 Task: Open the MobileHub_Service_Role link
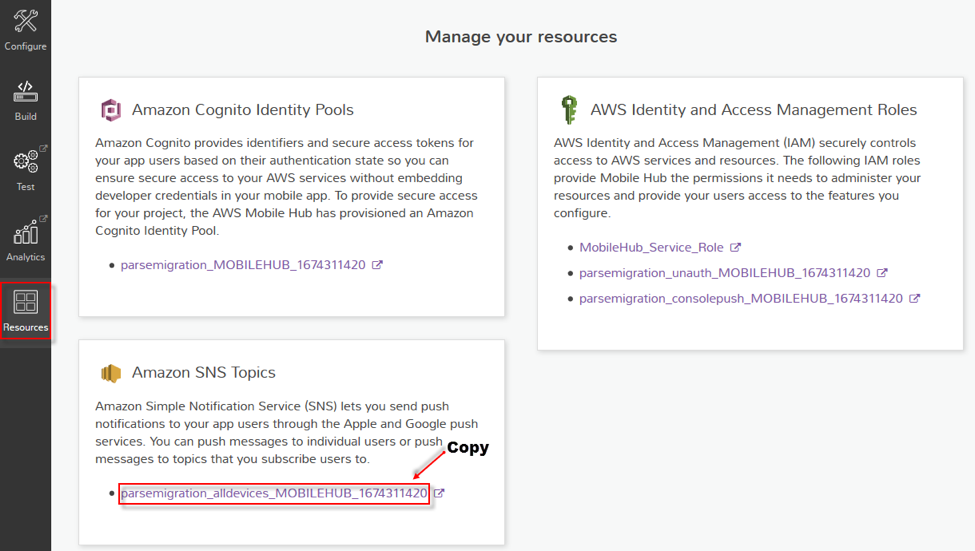(x=651, y=248)
